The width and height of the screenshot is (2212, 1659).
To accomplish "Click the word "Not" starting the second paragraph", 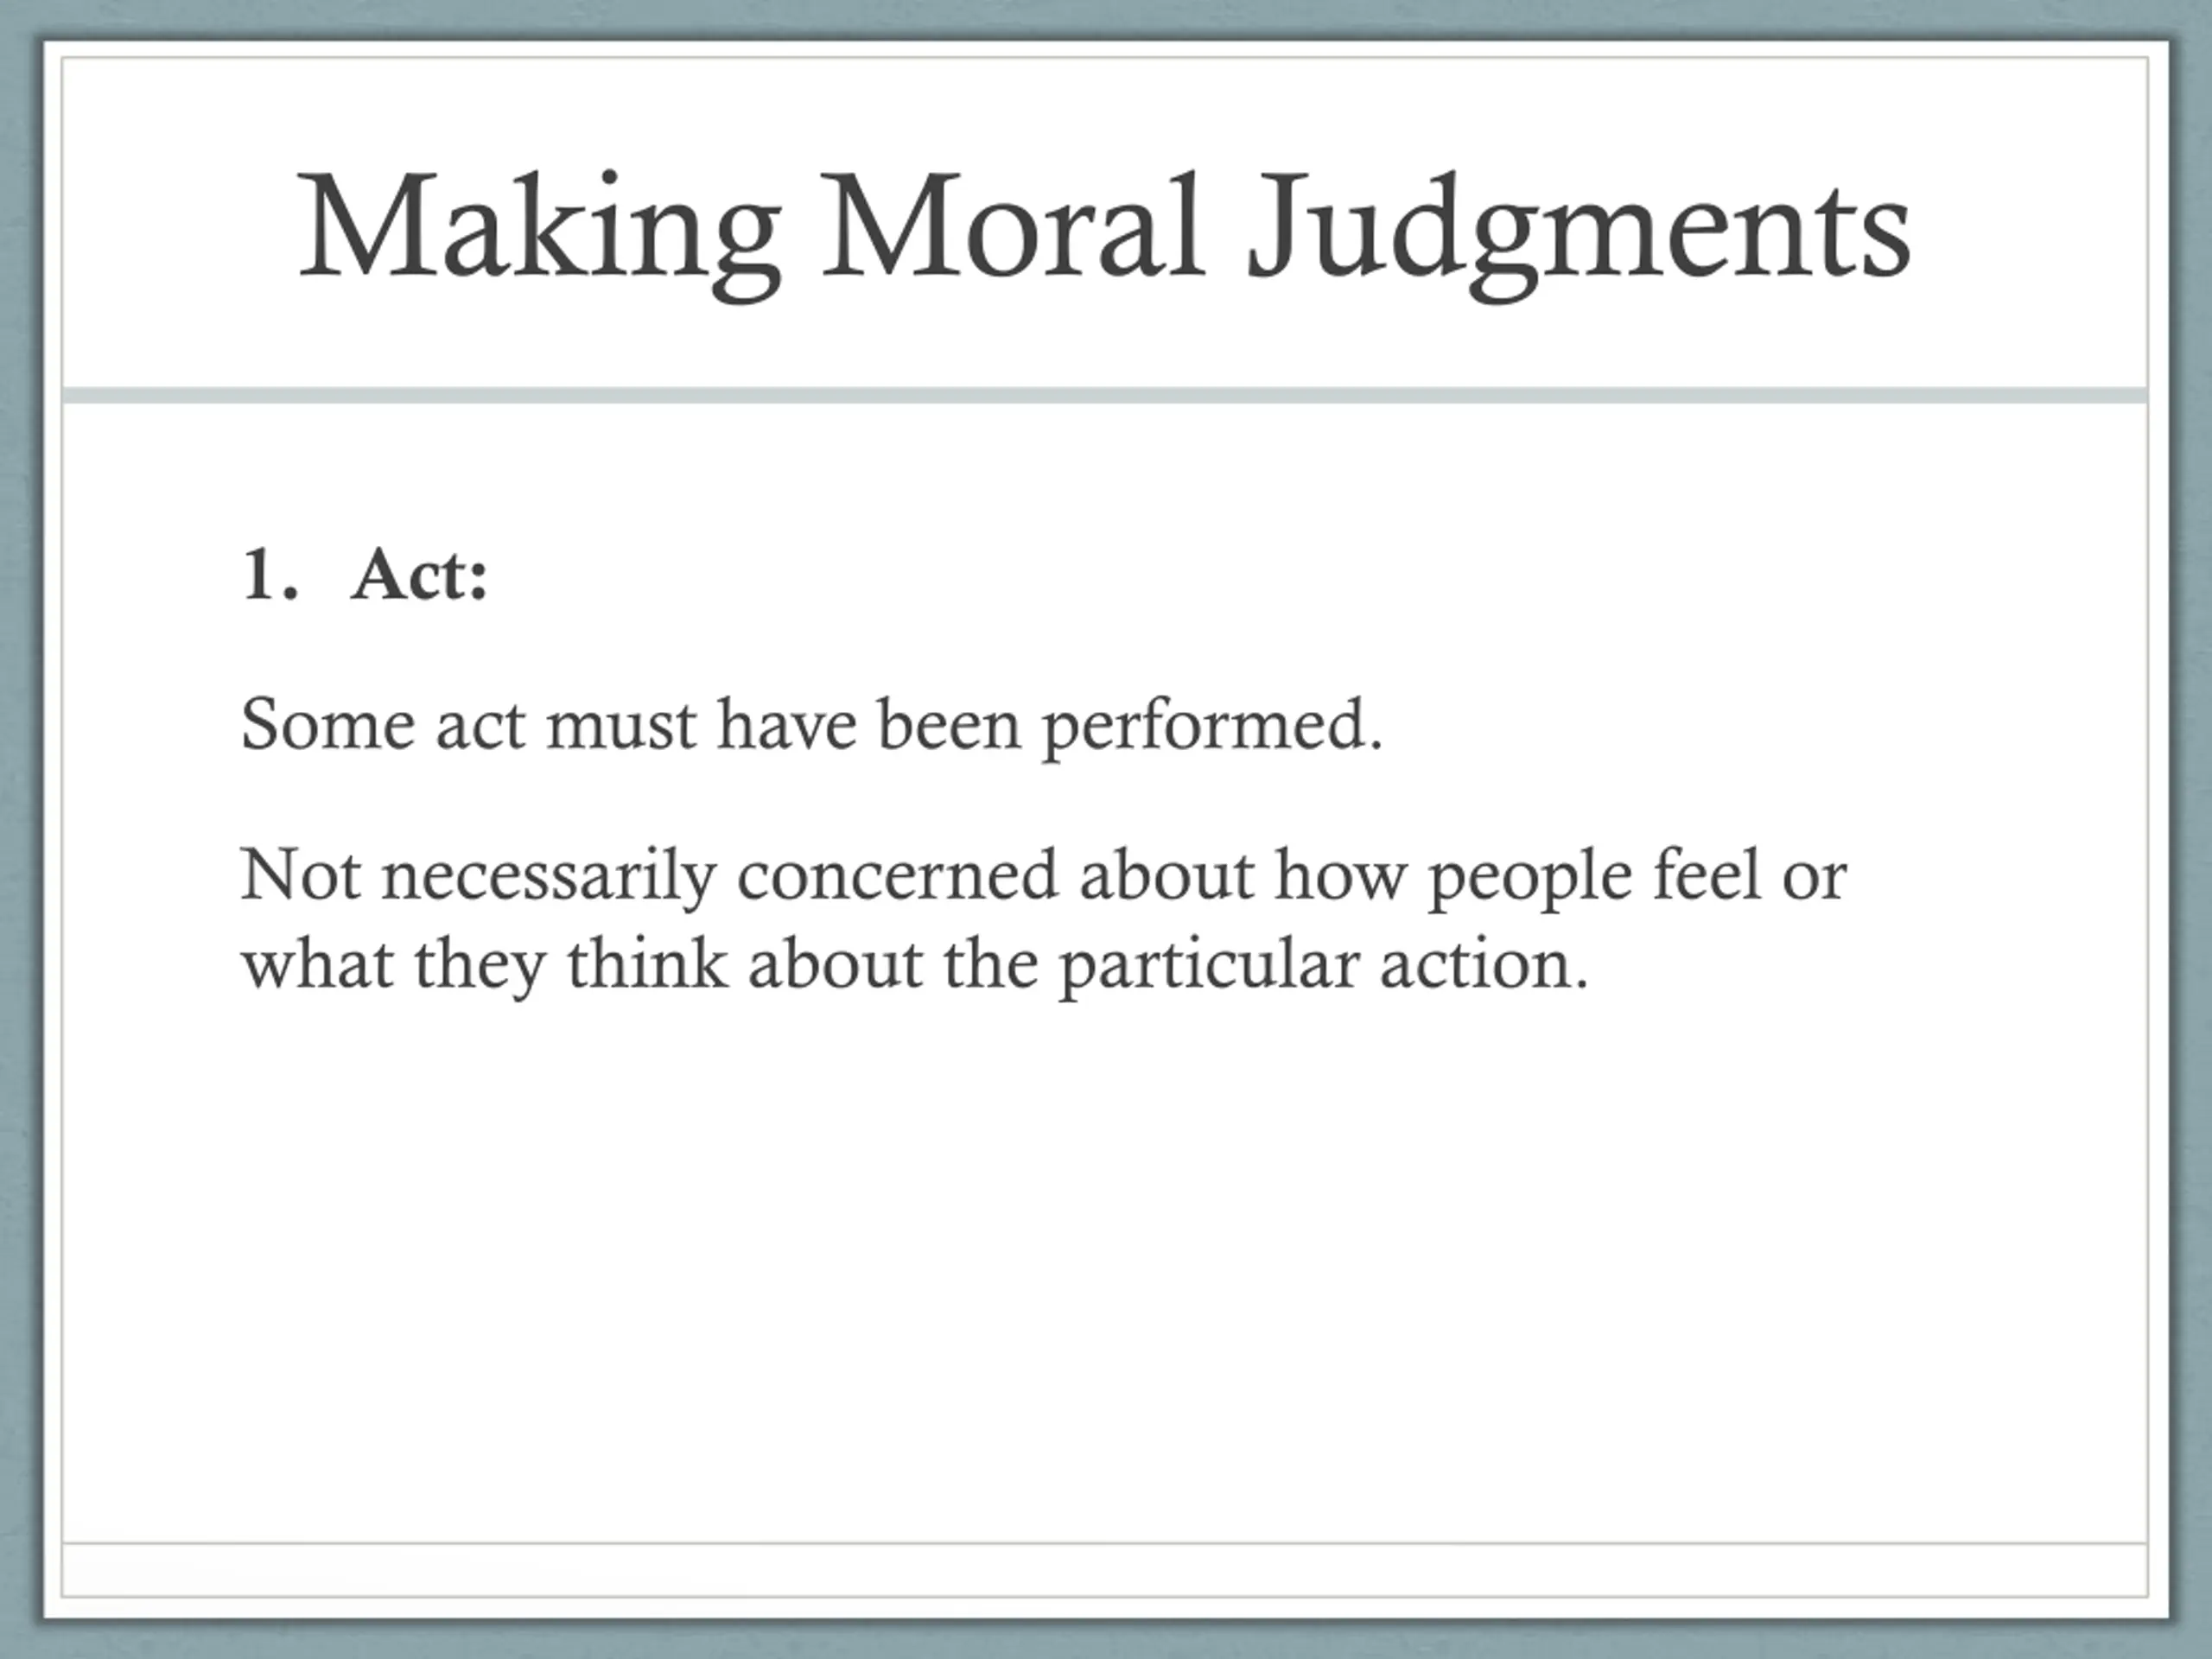I will [x=300, y=875].
